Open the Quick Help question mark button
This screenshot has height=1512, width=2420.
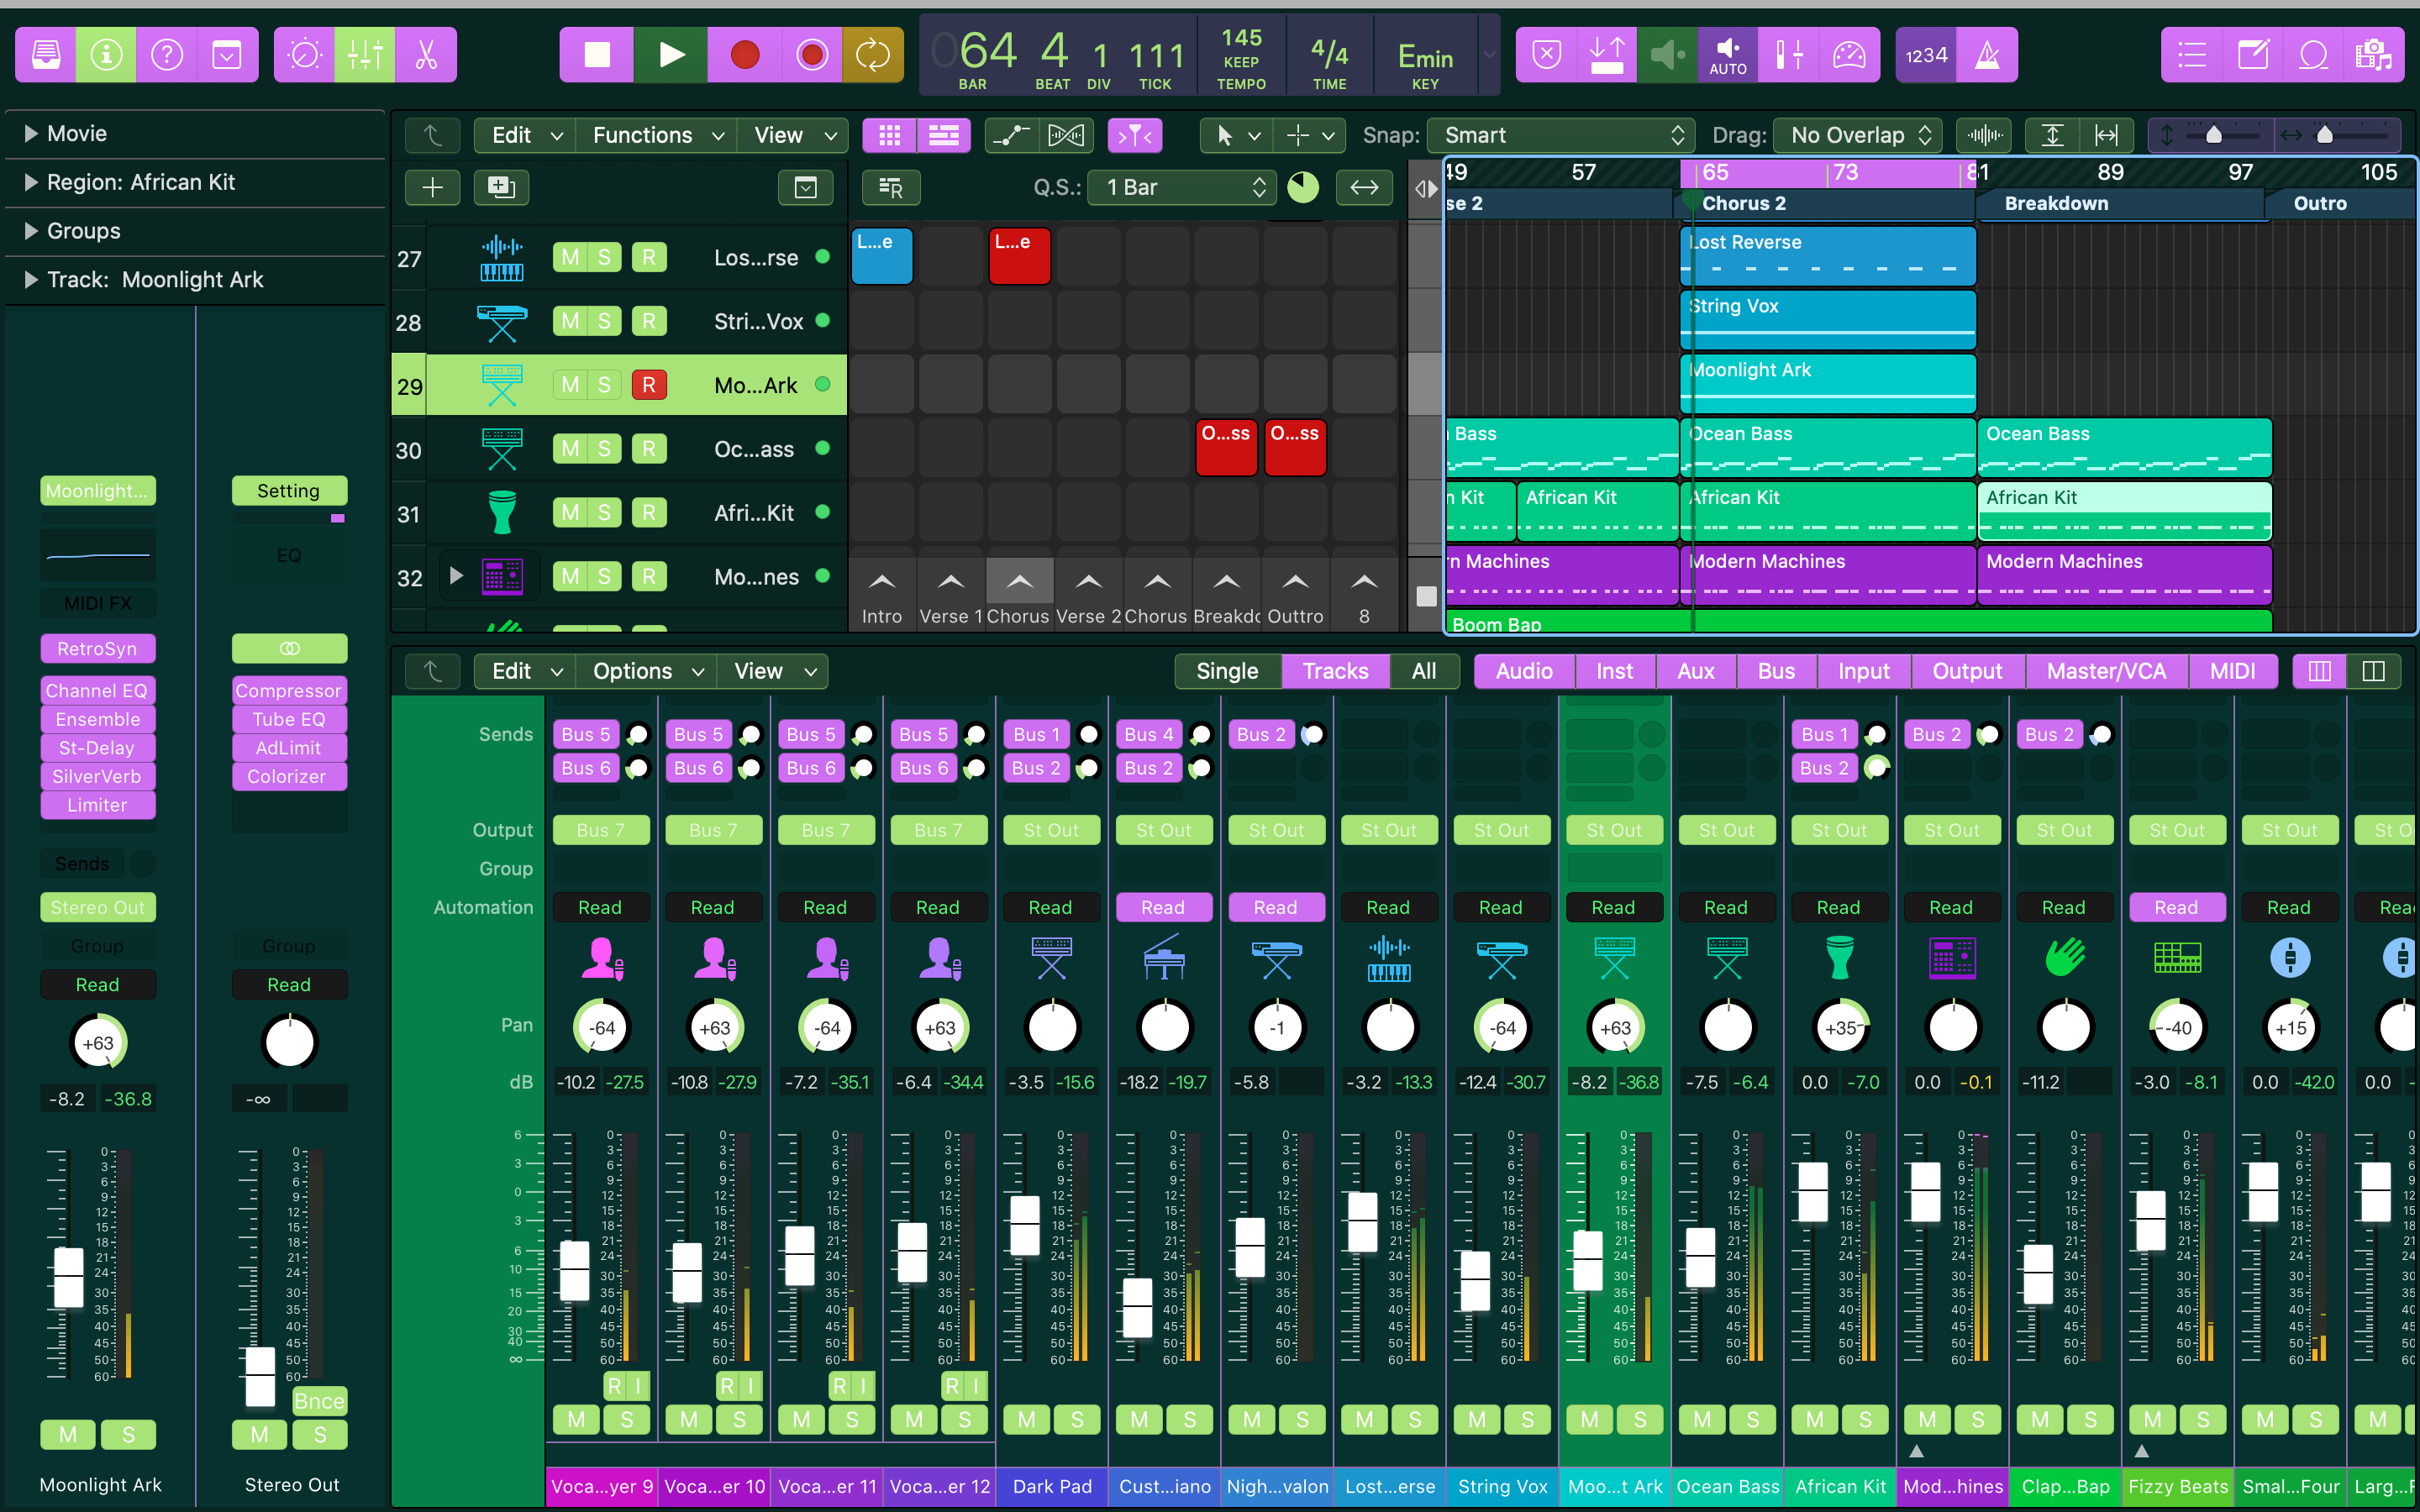166,55
